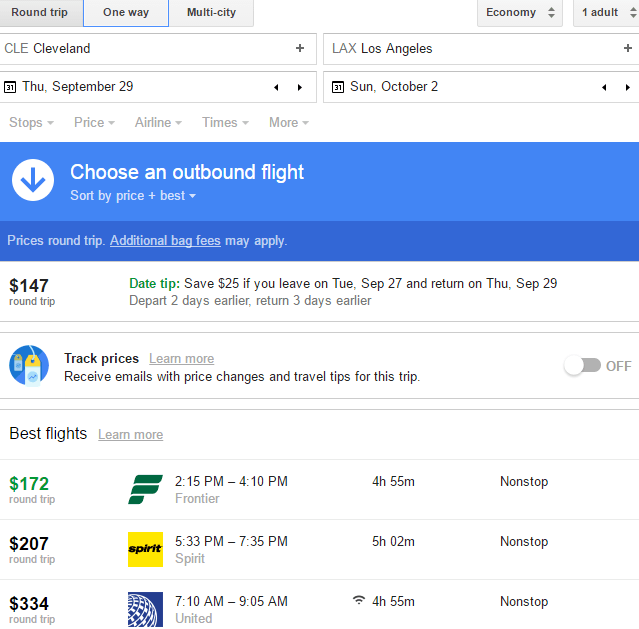The height and width of the screenshot is (629, 639).
Task: Click calendar icon next to Thu, September 29
Action: tap(10, 87)
